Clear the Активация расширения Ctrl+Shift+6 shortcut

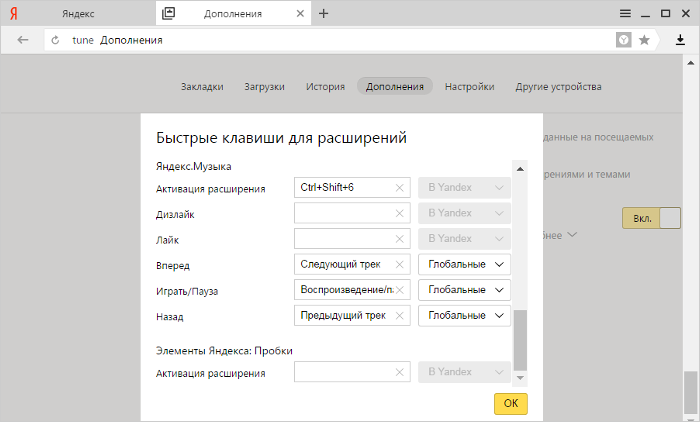click(400, 188)
